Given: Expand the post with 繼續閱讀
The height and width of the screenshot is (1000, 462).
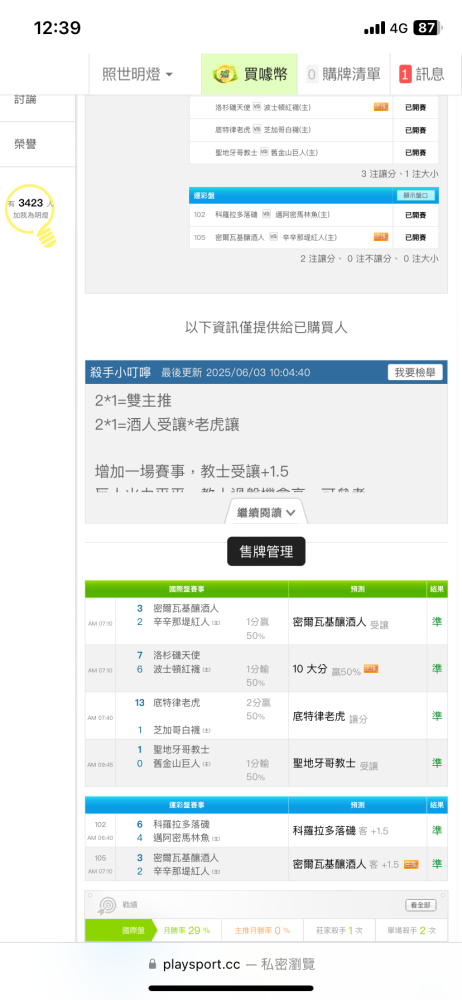Looking at the screenshot, I should pyautogui.click(x=266, y=512).
